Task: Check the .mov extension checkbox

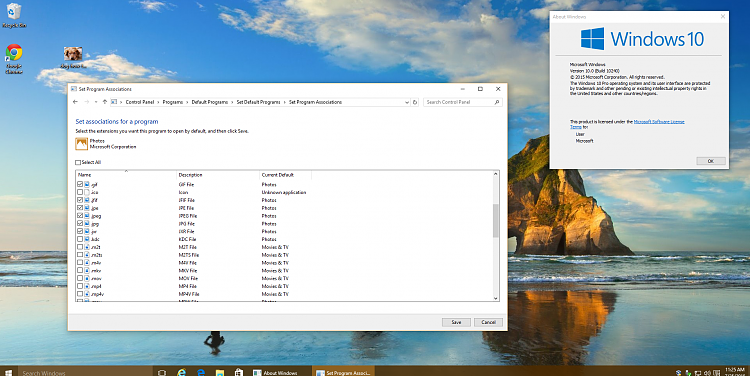Action: point(80,278)
